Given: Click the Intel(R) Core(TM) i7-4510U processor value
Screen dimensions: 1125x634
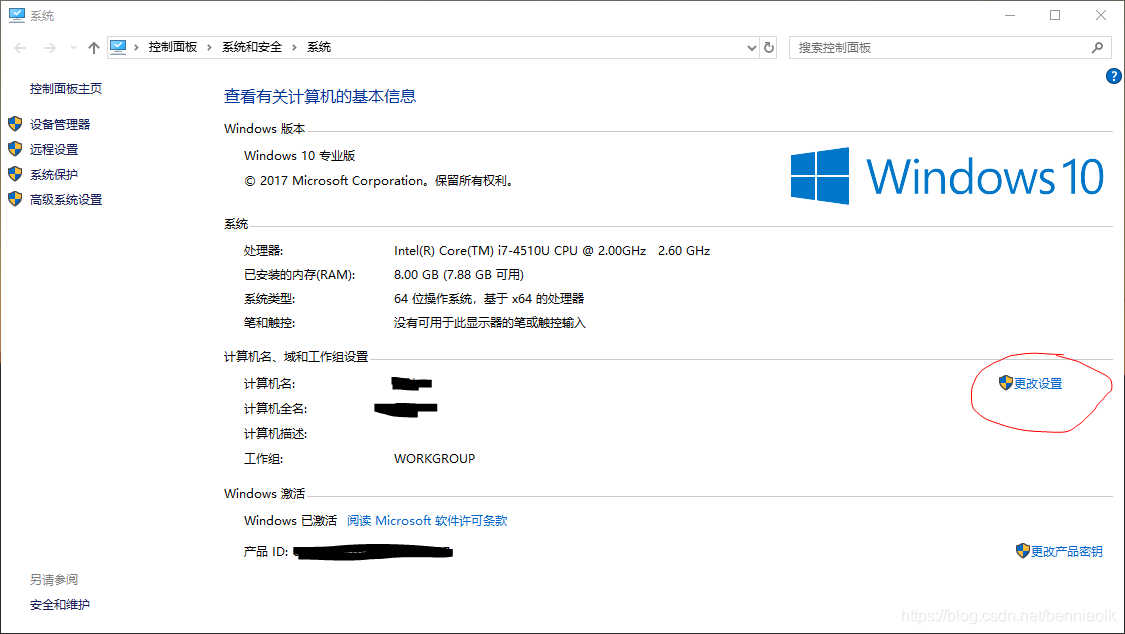Looking at the screenshot, I should [x=552, y=251].
